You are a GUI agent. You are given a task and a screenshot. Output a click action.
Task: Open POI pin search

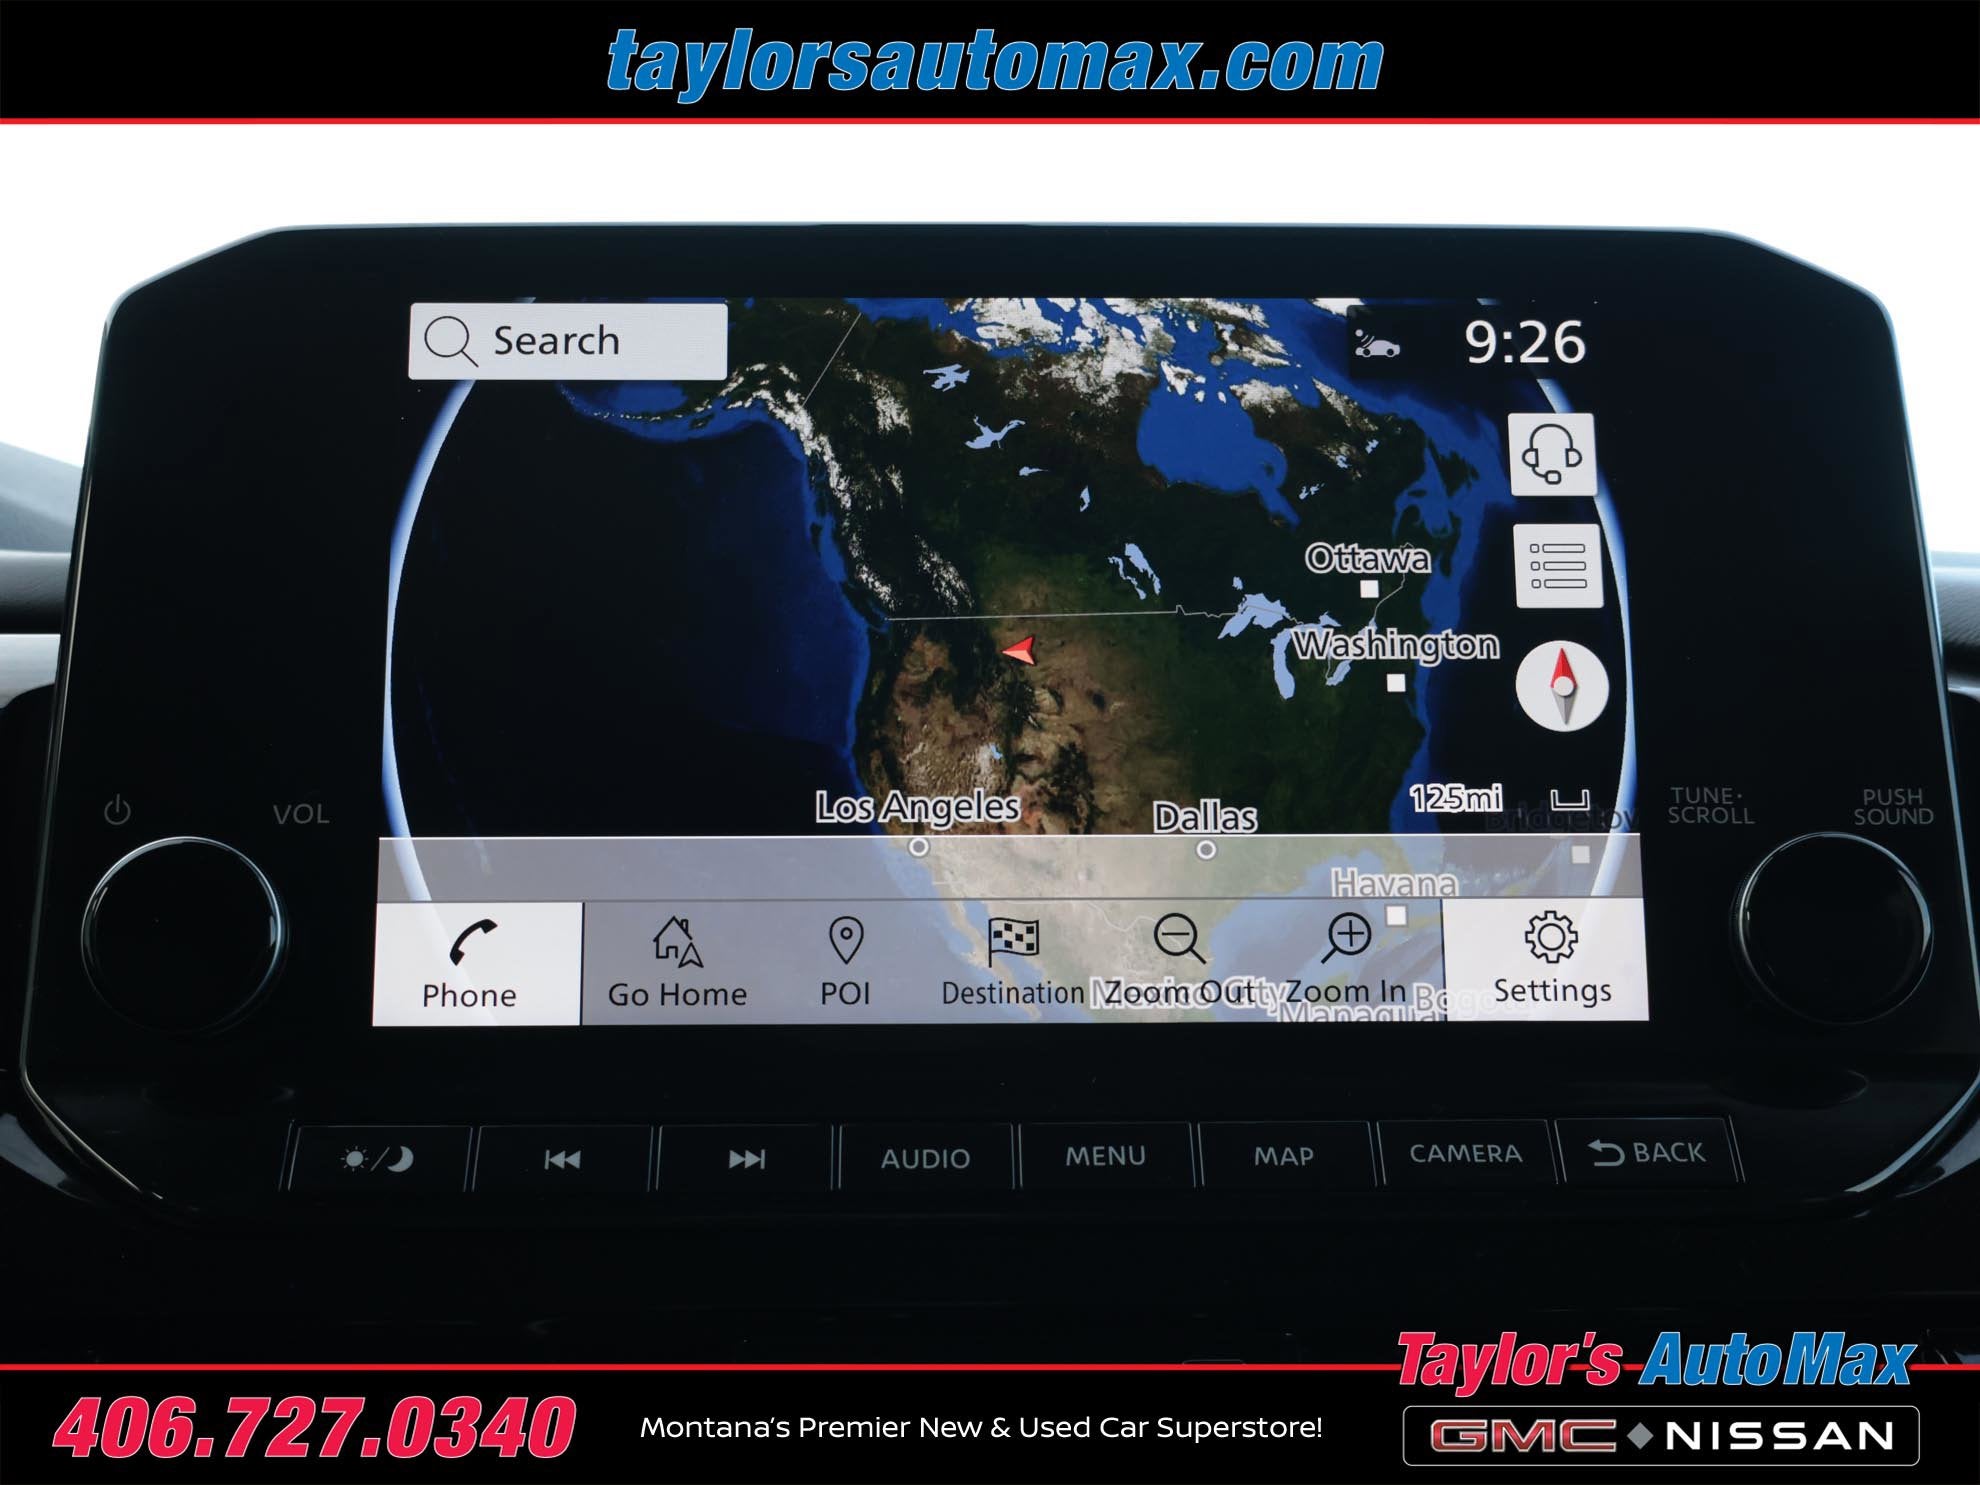[845, 962]
